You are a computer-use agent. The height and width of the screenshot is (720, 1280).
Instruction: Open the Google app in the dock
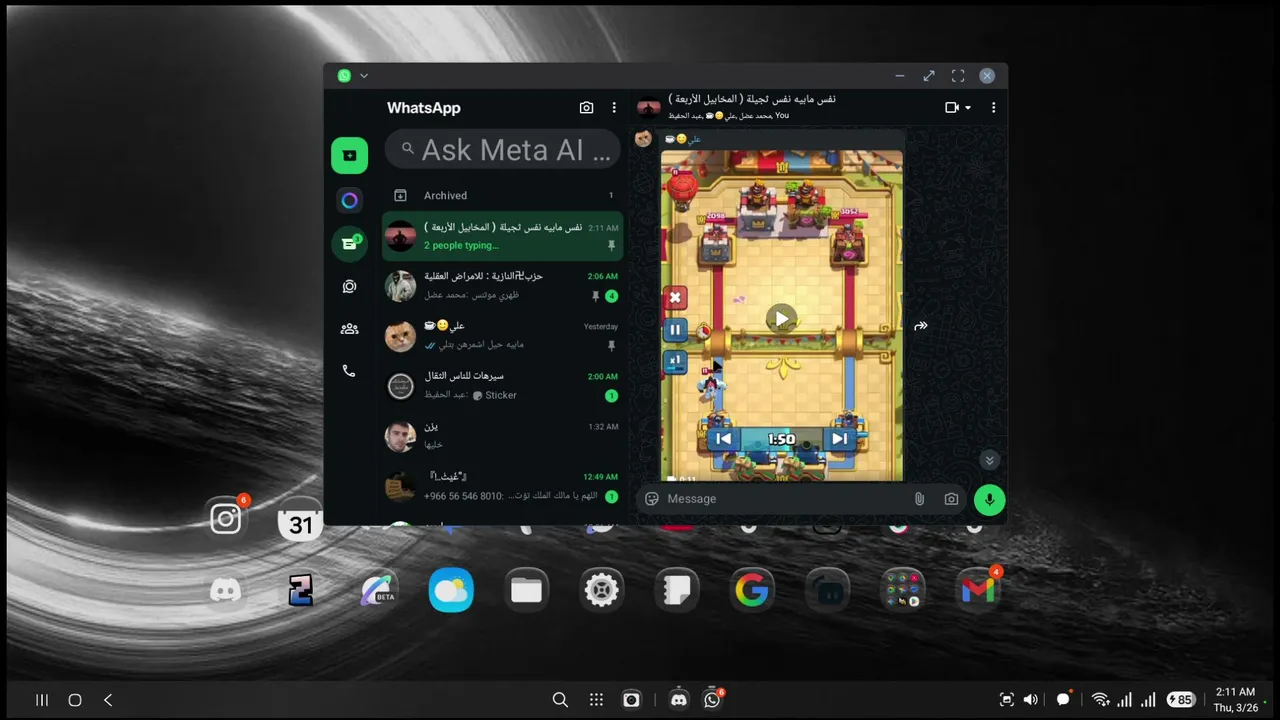752,591
